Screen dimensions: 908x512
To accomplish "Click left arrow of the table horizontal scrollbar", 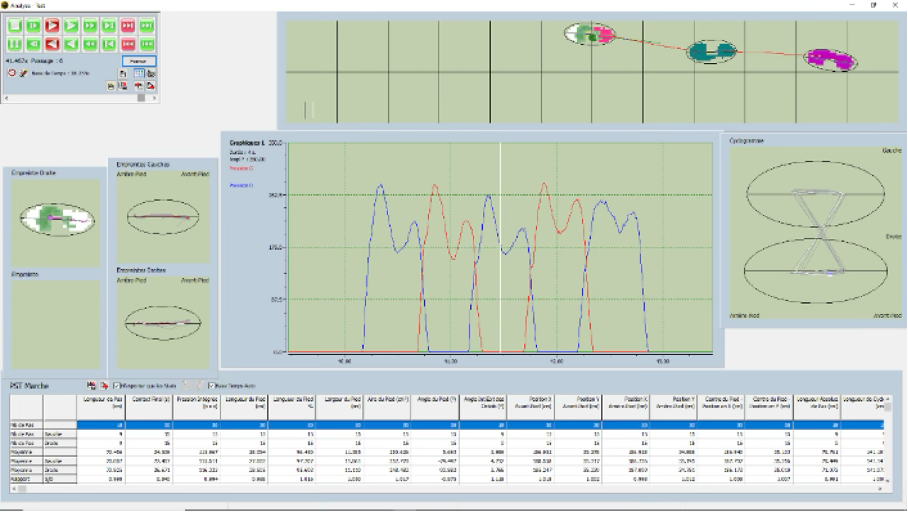I will (x=13, y=489).
